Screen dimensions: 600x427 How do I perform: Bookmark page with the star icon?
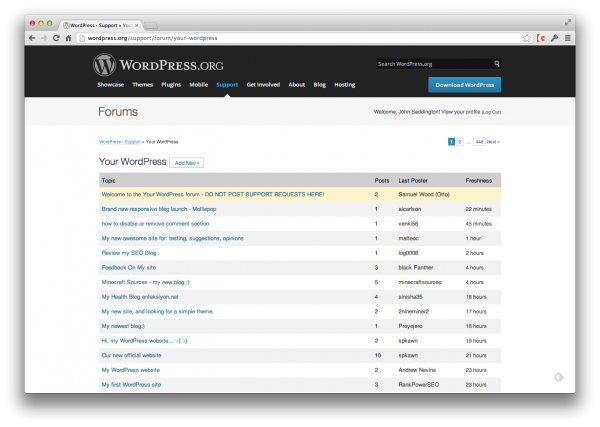pyautogui.click(x=527, y=38)
